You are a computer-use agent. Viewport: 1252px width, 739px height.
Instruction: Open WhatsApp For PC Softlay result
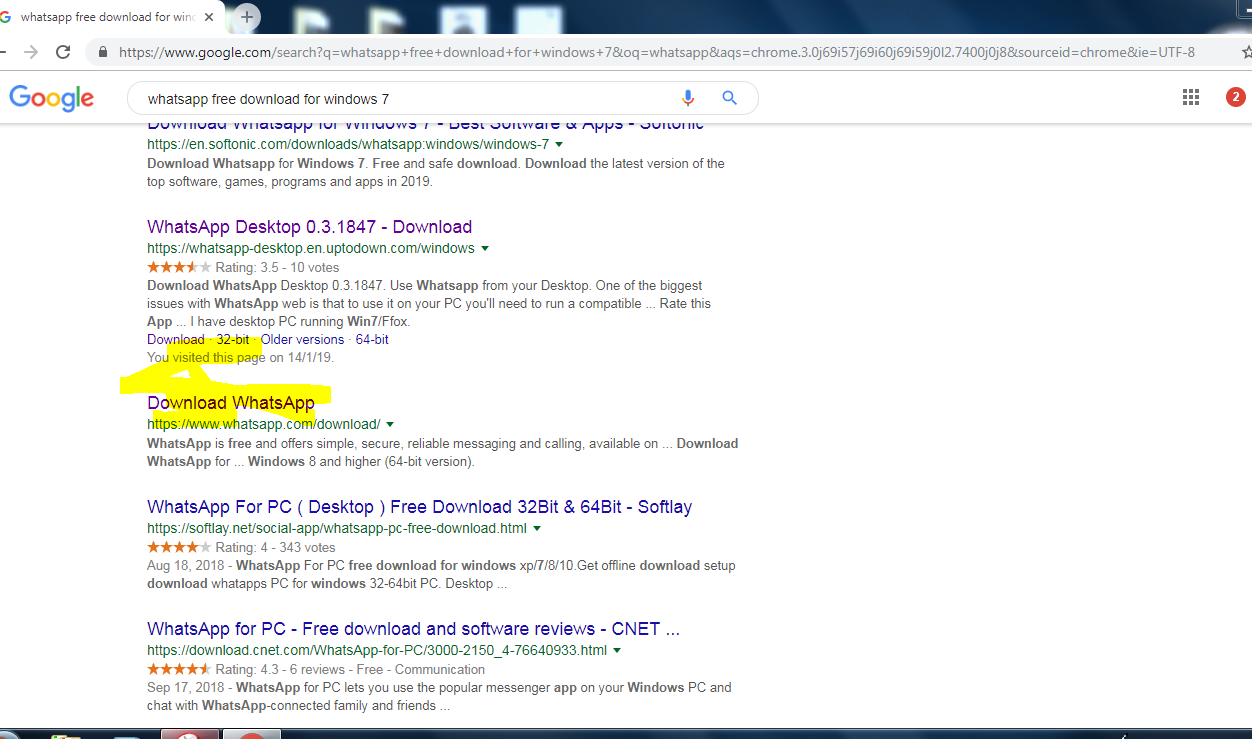coord(419,507)
